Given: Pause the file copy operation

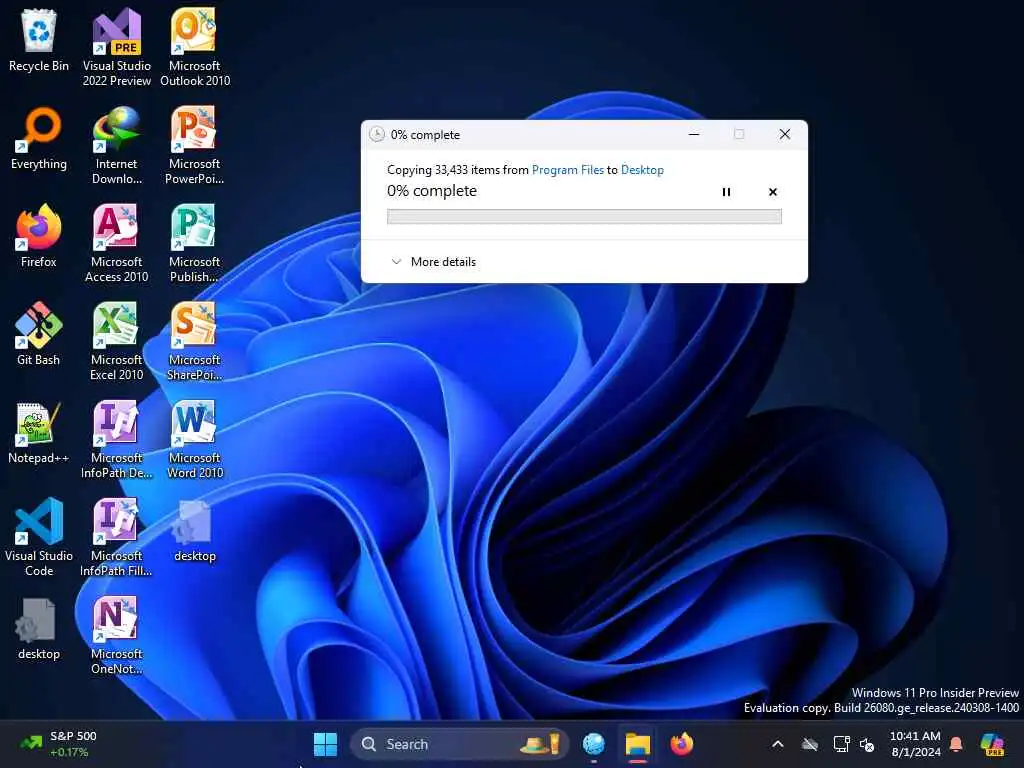Looking at the screenshot, I should [726, 192].
